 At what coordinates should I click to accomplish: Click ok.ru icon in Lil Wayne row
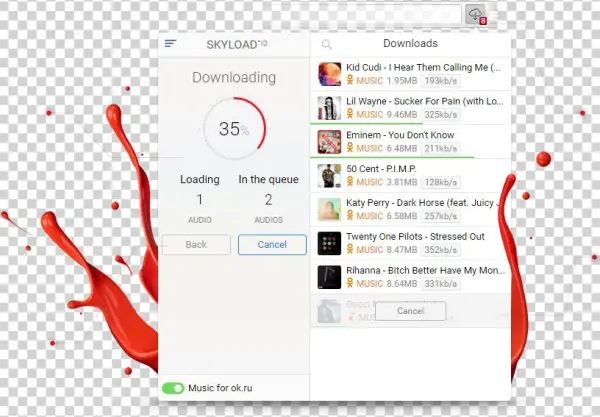pos(350,114)
